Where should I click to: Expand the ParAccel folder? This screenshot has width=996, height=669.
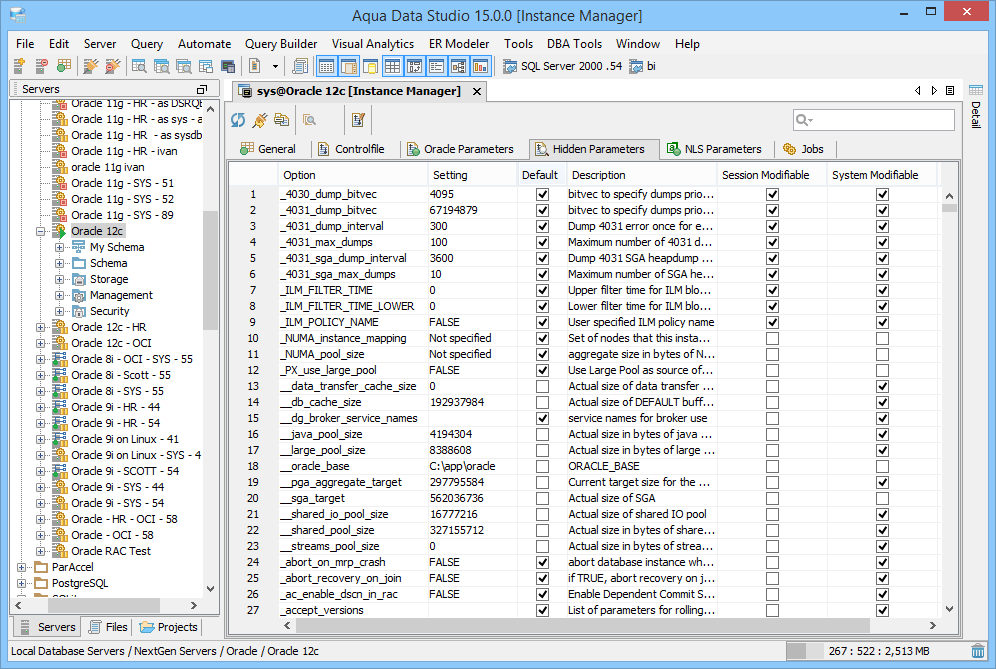[x=22, y=567]
